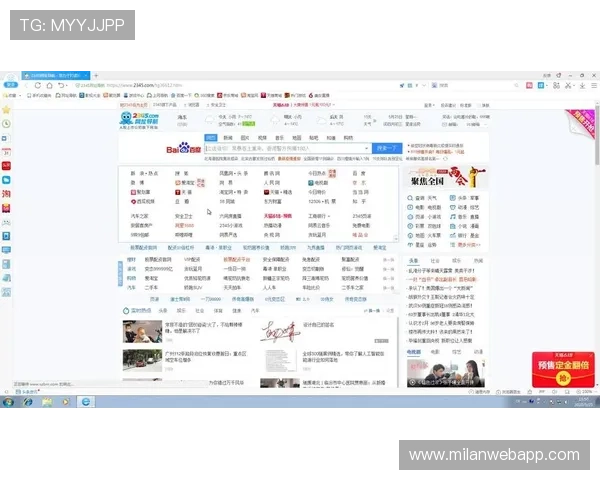The width and height of the screenshot is (600, 480).
Task: Expand the site grid arrow at its bottom right
Action: point(396,238)
